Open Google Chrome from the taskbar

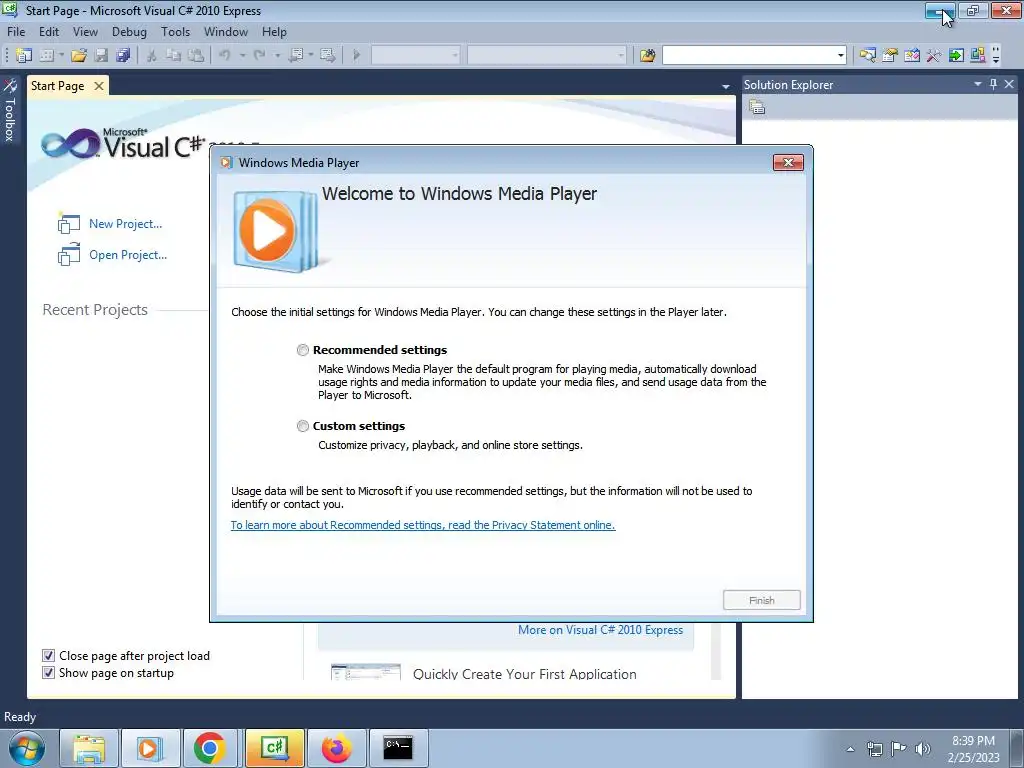click(210, 748)
